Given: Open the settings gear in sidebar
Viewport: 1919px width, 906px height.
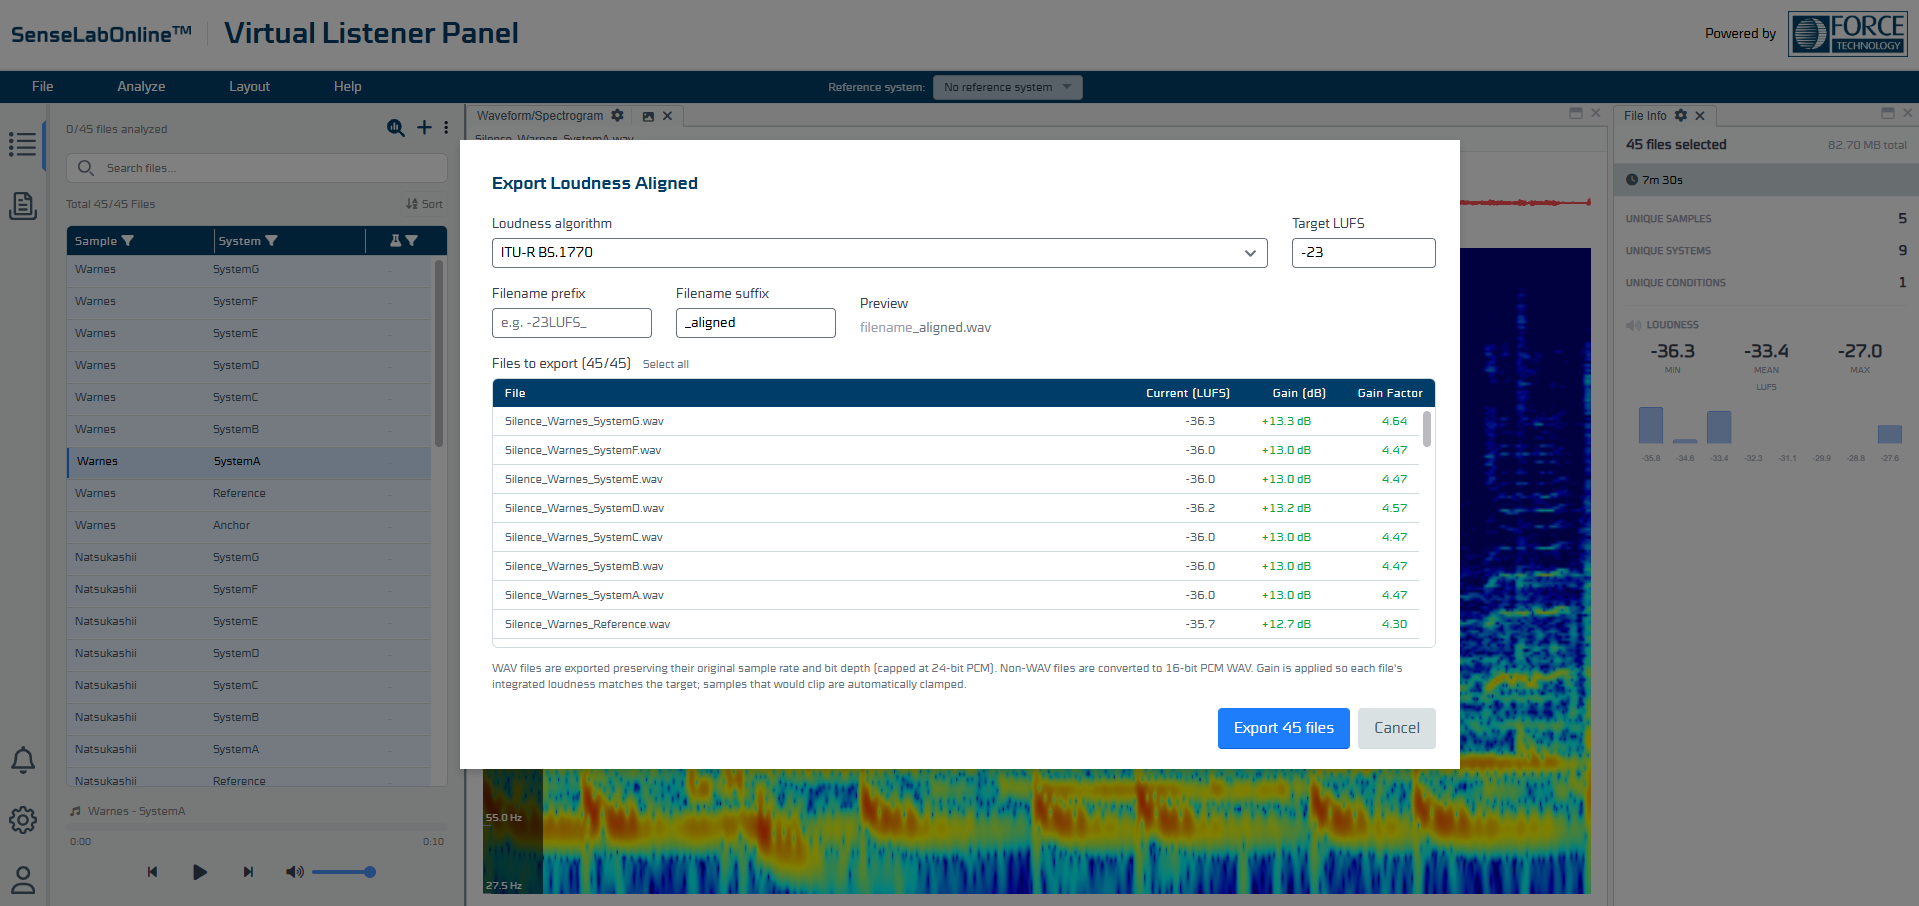Looking at the screenshot, I should 23,820.
